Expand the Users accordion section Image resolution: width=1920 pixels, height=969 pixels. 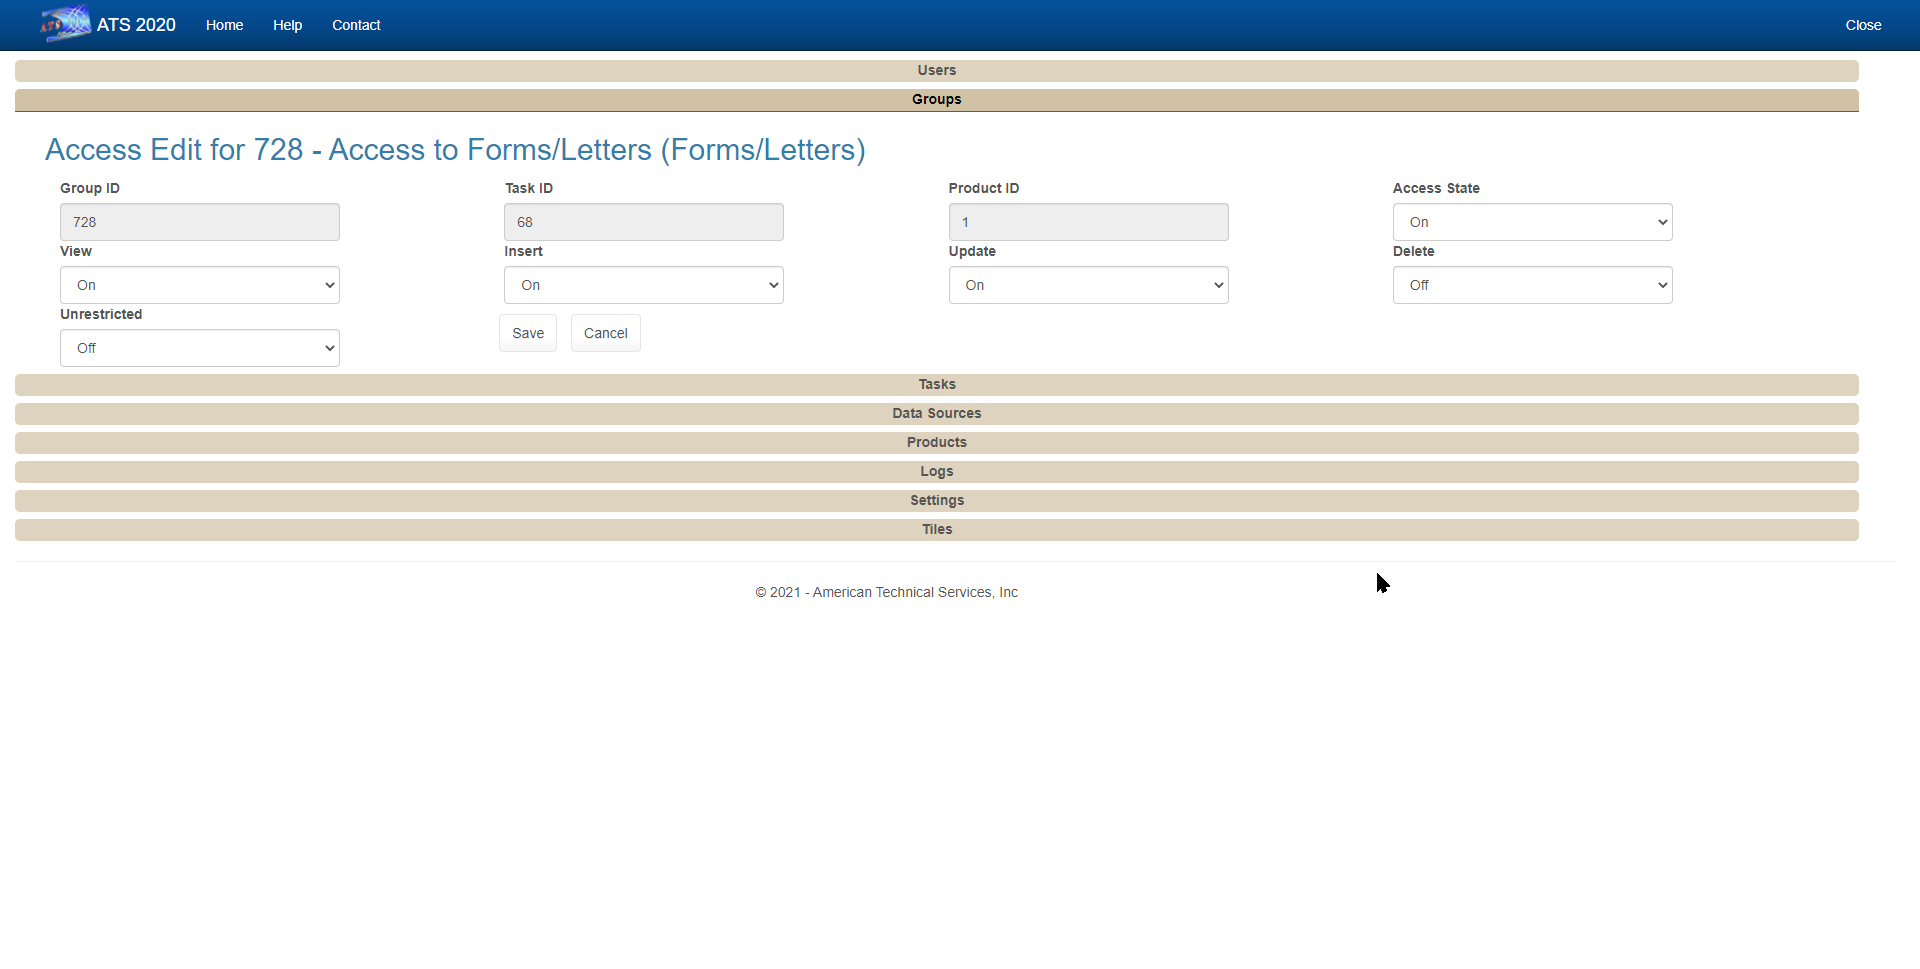coord(936,71)
